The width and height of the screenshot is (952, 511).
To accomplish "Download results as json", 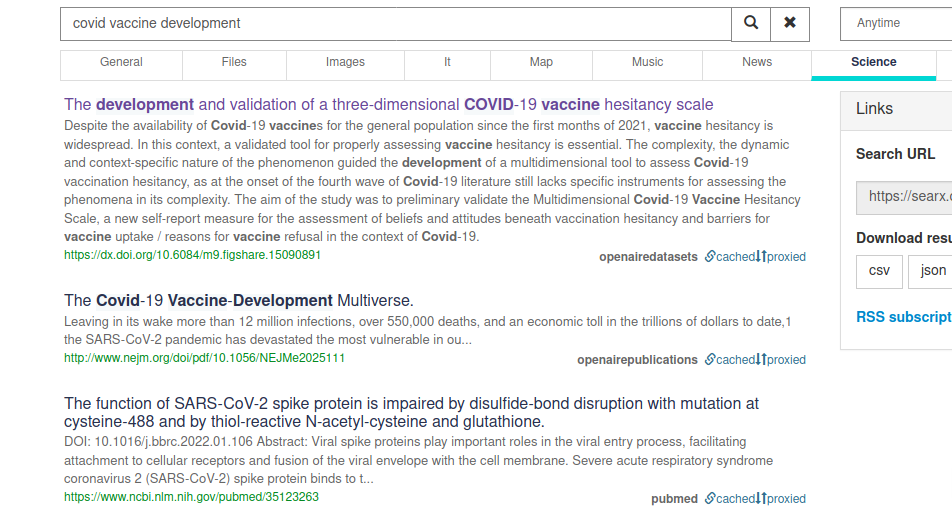I will click(x=932, y=271).
